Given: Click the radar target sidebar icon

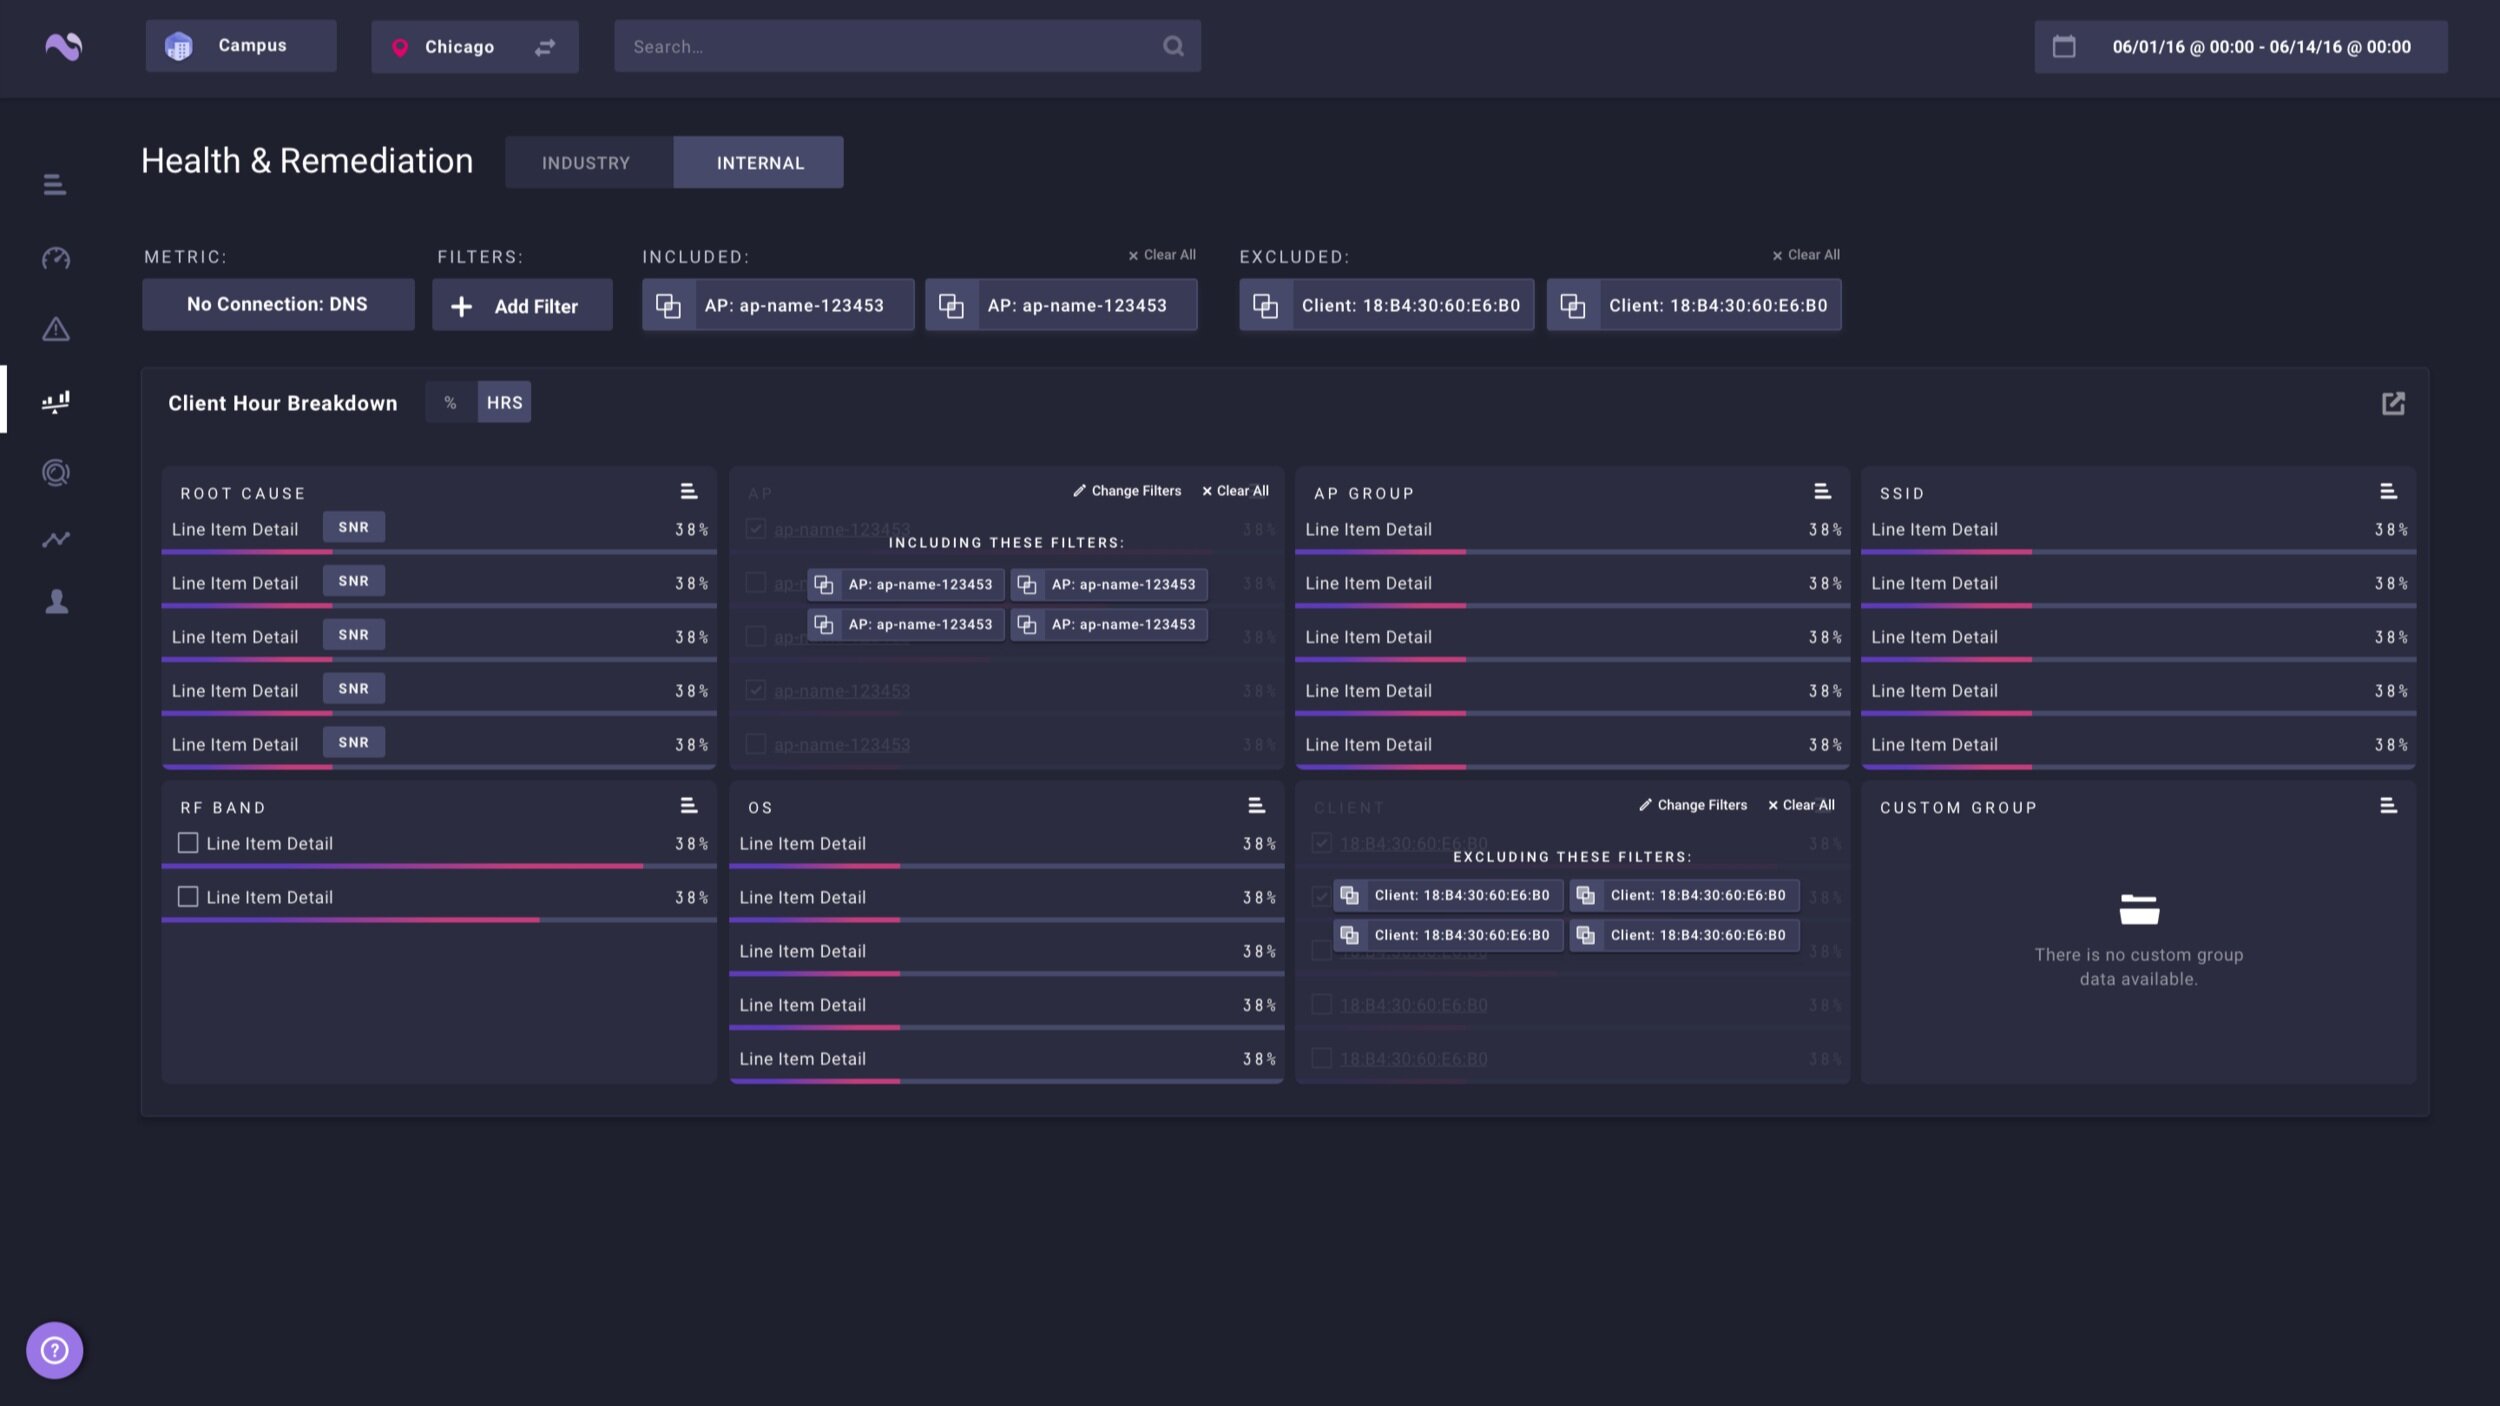Looking at the screenshot, I should (56, 472).
